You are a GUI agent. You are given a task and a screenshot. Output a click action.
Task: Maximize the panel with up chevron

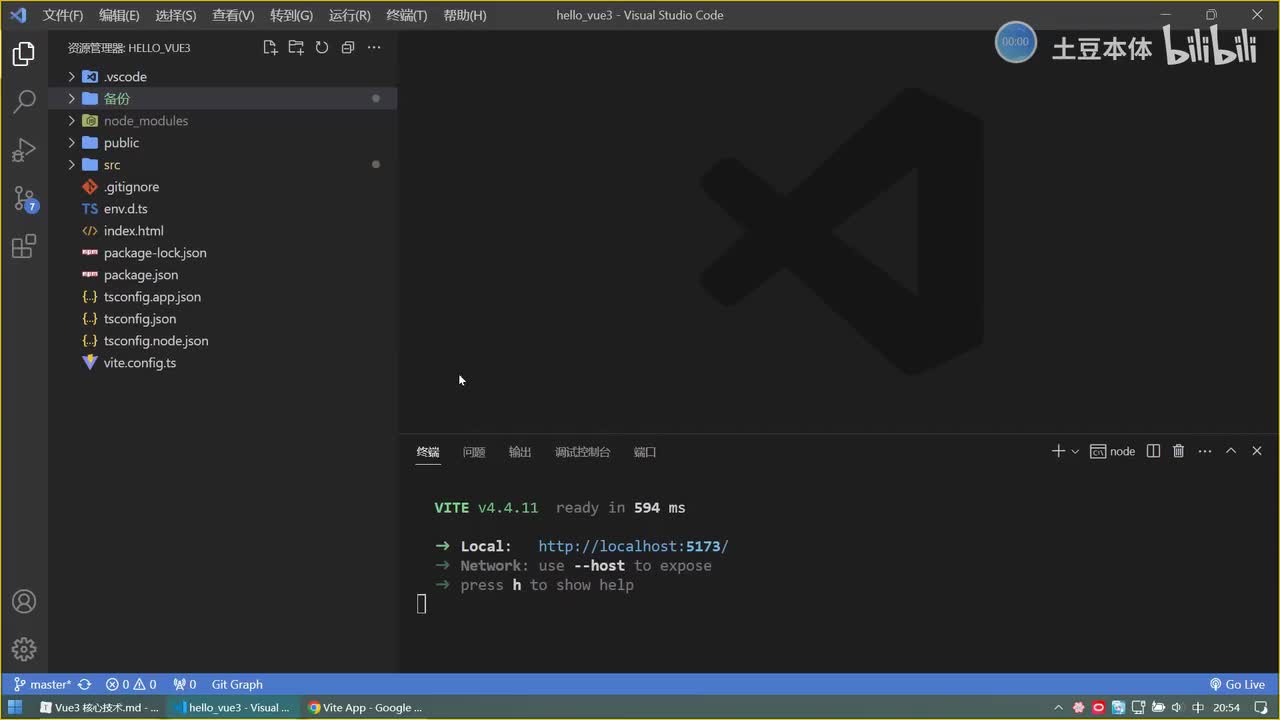point(1231,451)
